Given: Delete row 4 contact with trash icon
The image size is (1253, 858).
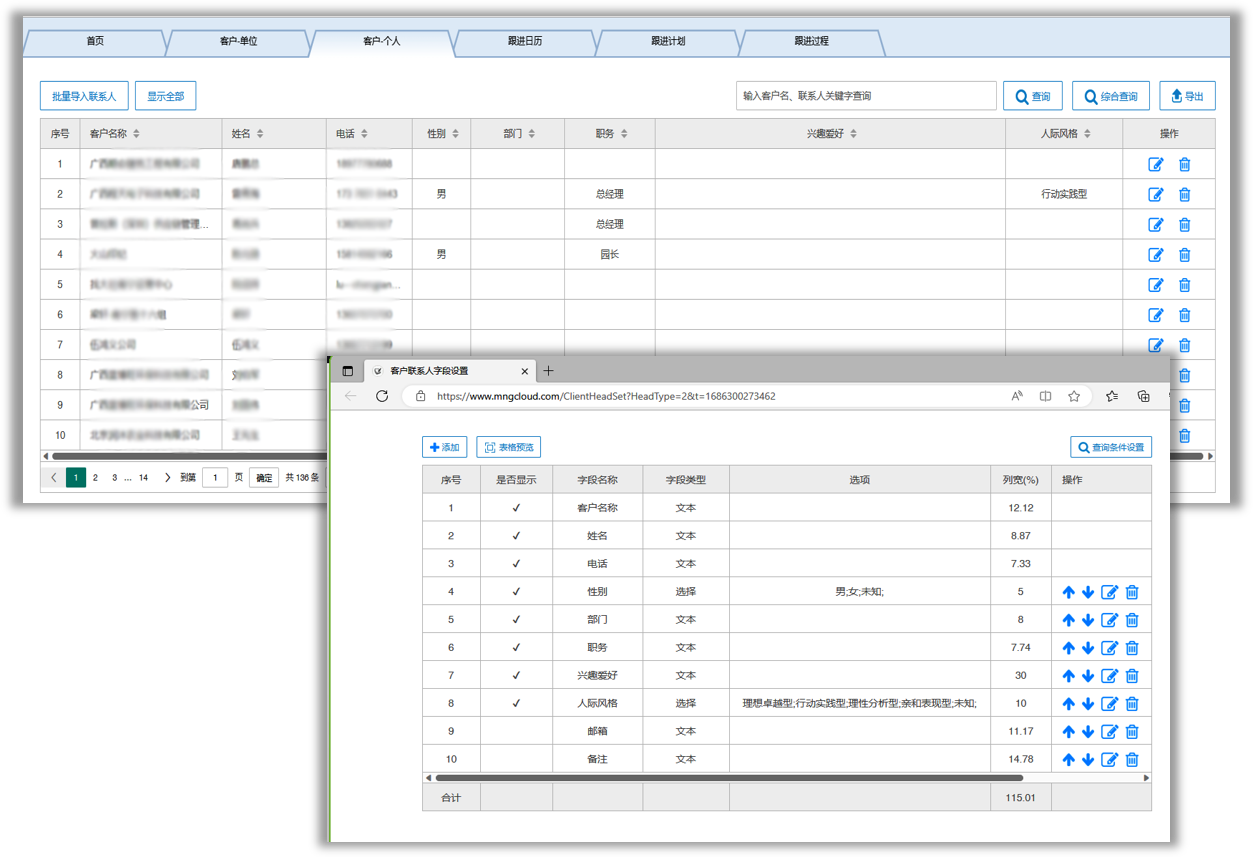Looking at the screenshot, I should [x=1184, y=254].
